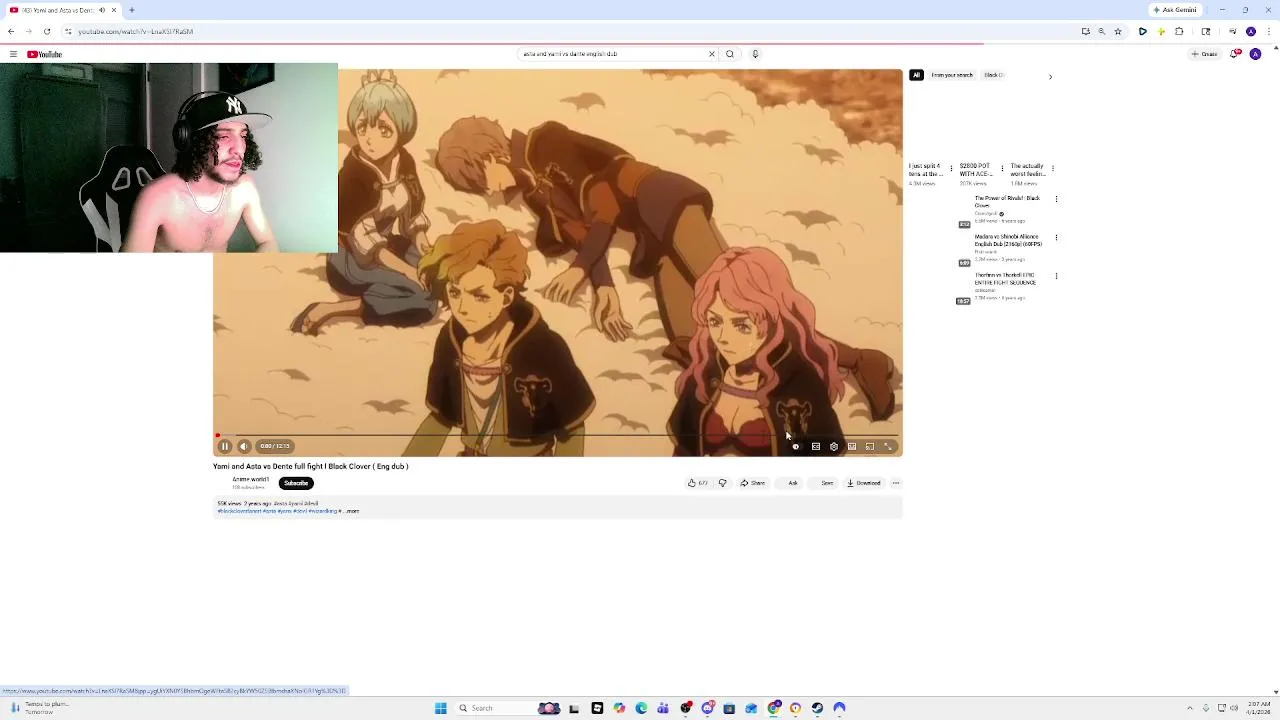Viewport: 1280px width, 720px height.
Task: Open options for 'Madara vs Shinobi Alliance'
Action: point(1056,238)
